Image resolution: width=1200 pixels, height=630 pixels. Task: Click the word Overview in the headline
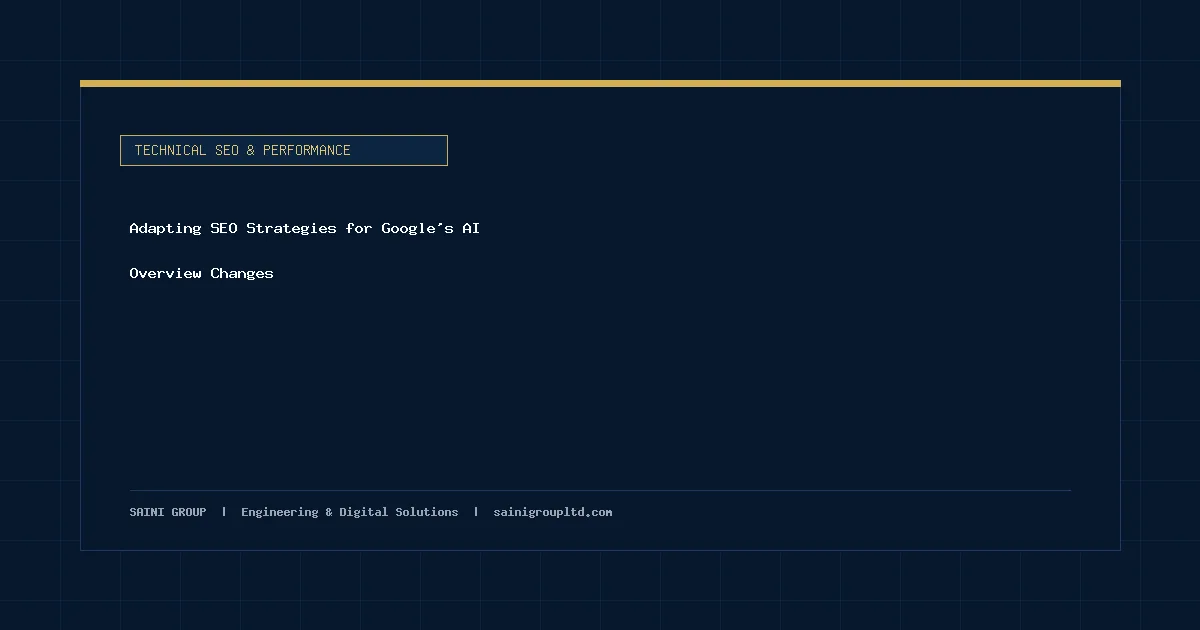165,273
